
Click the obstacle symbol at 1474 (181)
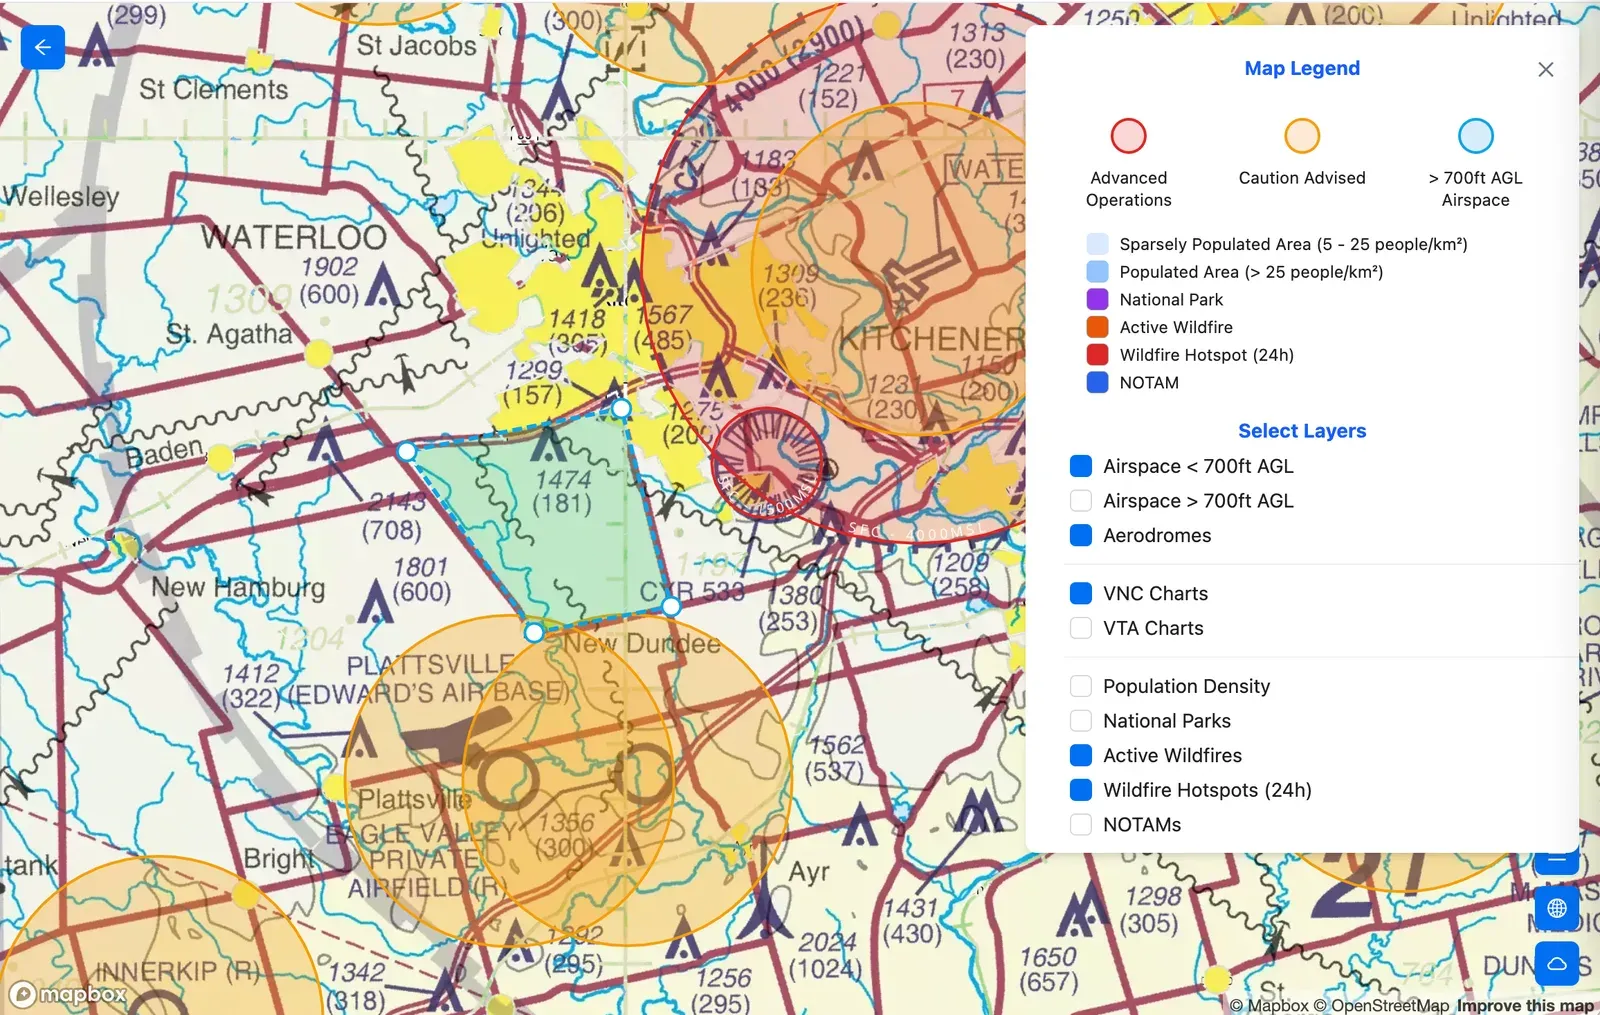coord(548,443)
